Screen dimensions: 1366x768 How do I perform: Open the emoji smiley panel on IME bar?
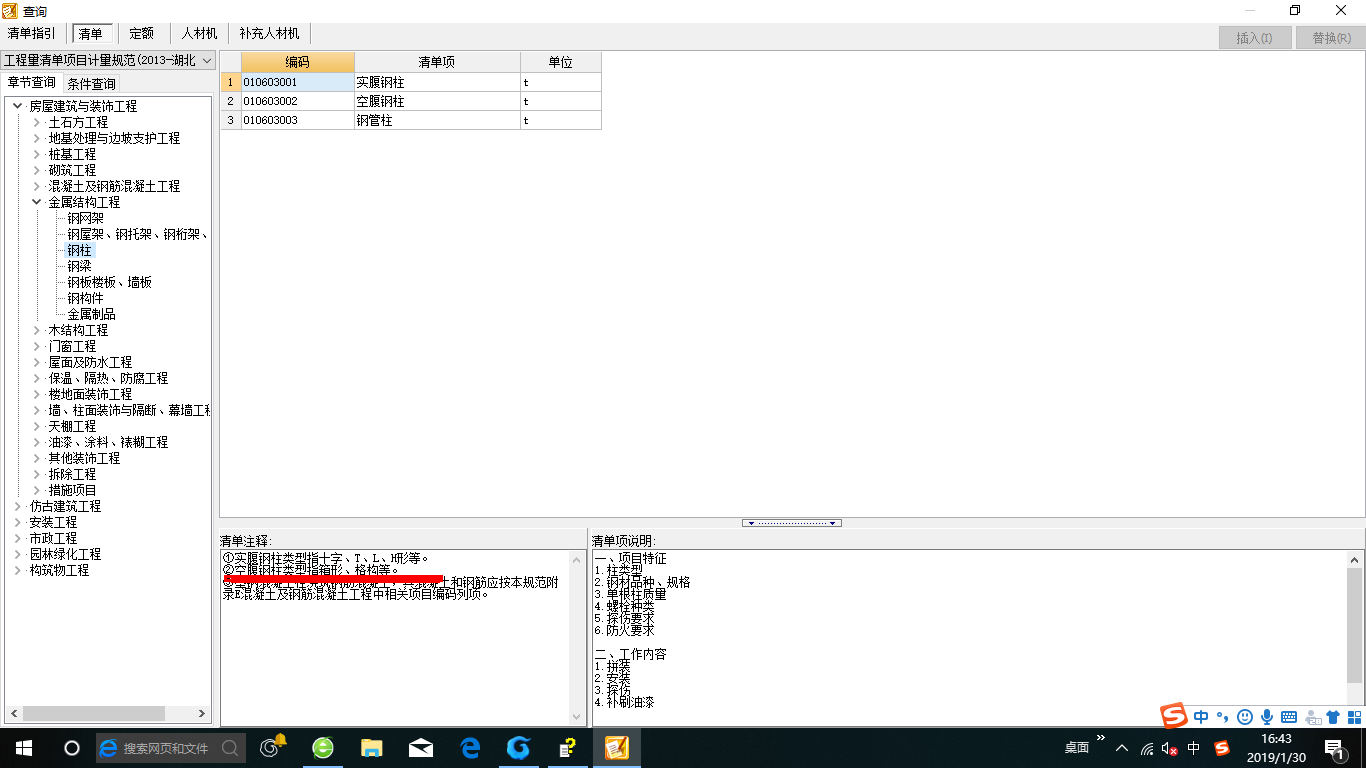[x=1245, y=717]
